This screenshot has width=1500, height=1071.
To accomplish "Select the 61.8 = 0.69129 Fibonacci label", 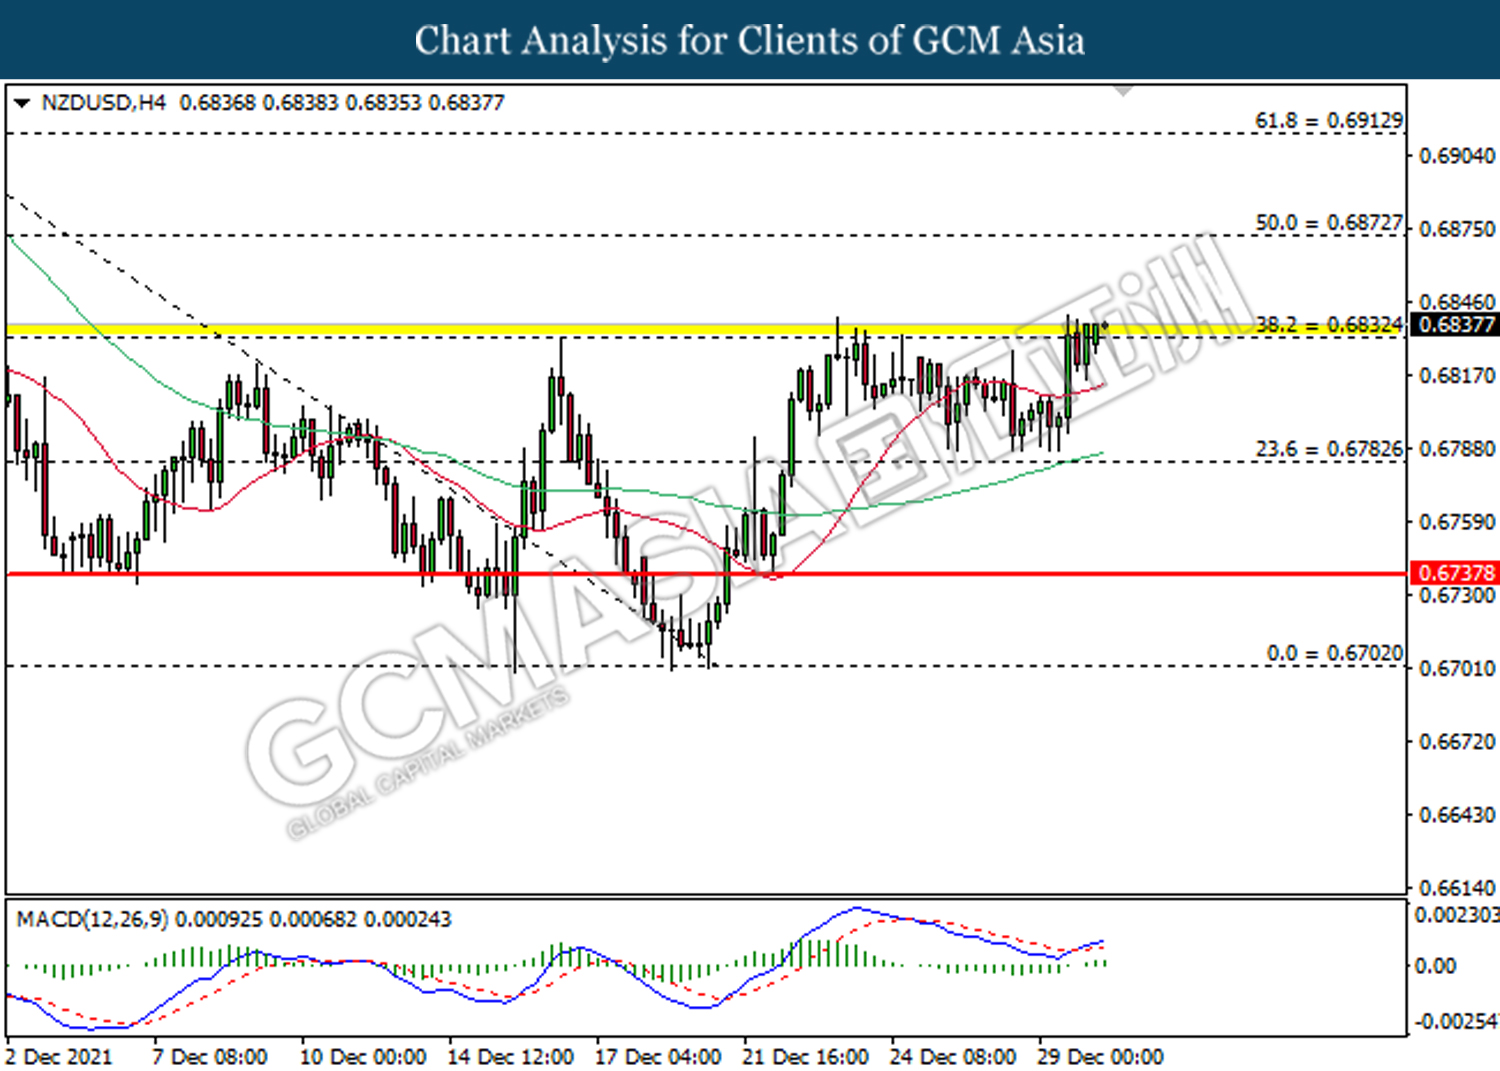I will [1329, 120].
